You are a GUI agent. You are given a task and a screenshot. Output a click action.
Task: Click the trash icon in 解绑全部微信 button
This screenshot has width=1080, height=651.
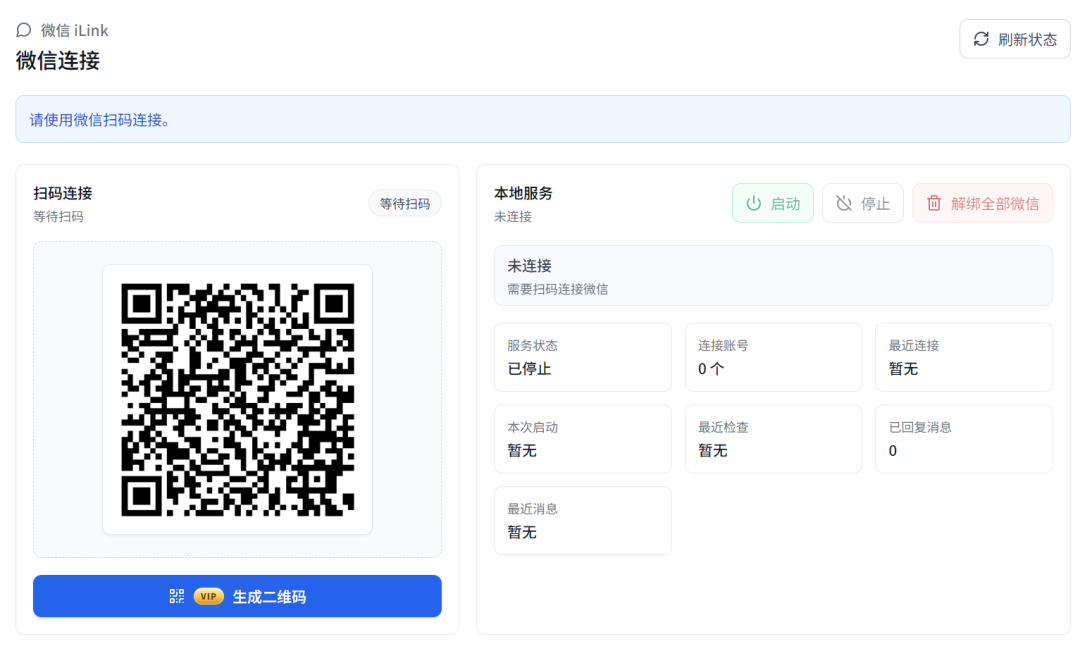pyautogui.click(x=934, y=203)
